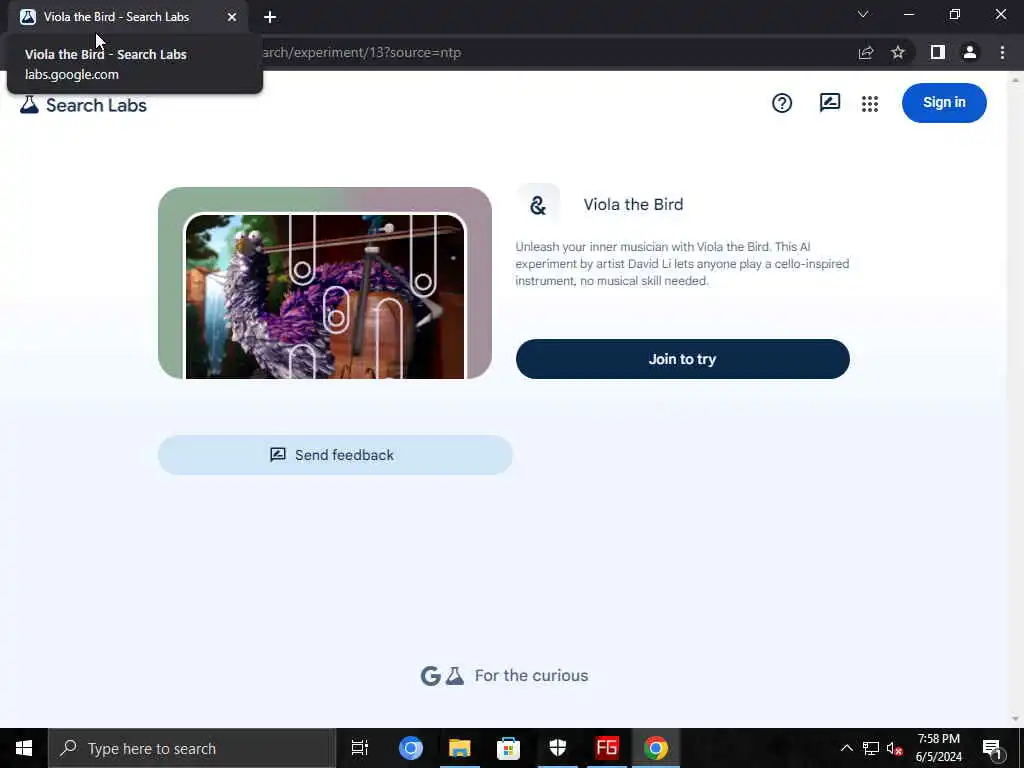Open Microsoft Store from the taskbar
Image resolution: width=1024 pixels, height=768 pixels.
(508, 748)
